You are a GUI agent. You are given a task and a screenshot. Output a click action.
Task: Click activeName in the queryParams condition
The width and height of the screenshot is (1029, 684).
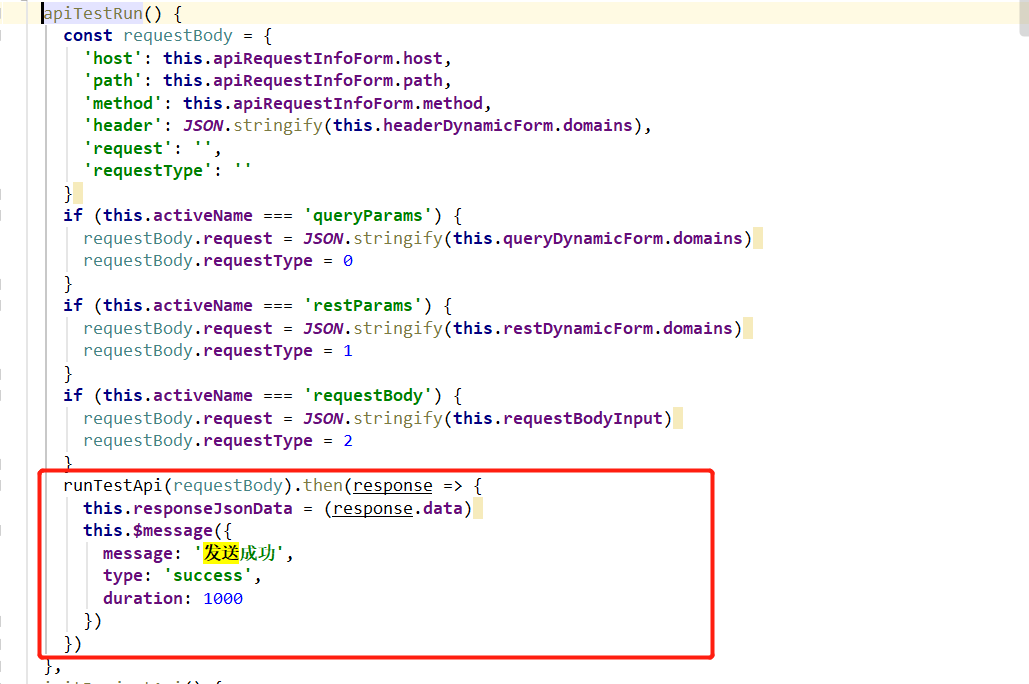(203, 215)
